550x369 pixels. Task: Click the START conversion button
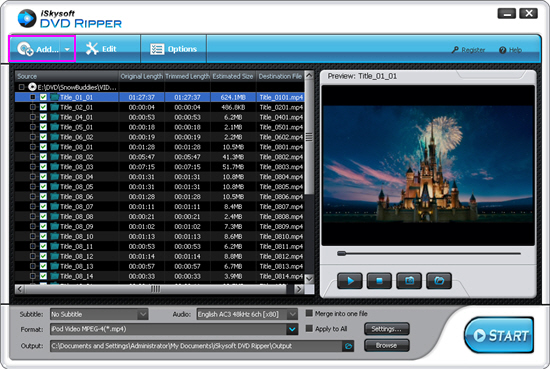(x=499, y=335)
